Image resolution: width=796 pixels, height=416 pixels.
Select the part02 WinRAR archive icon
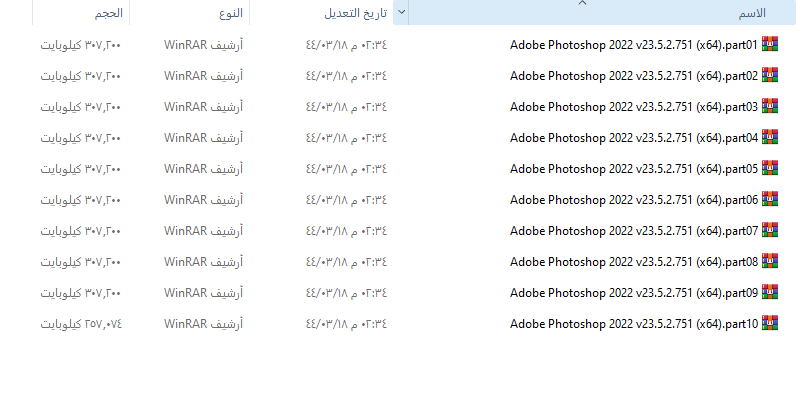click(x=770, y=75)
